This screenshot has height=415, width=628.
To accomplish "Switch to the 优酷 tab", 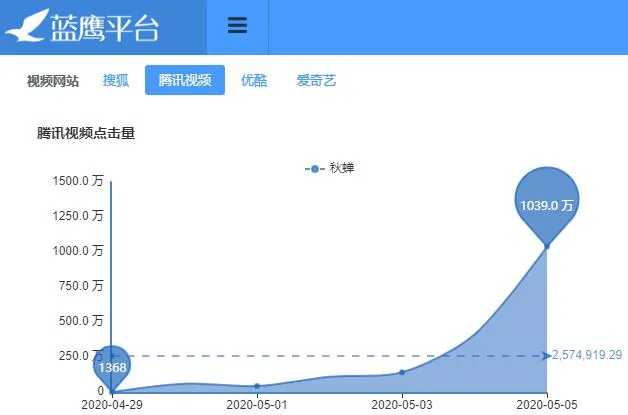I will [254, 80].
